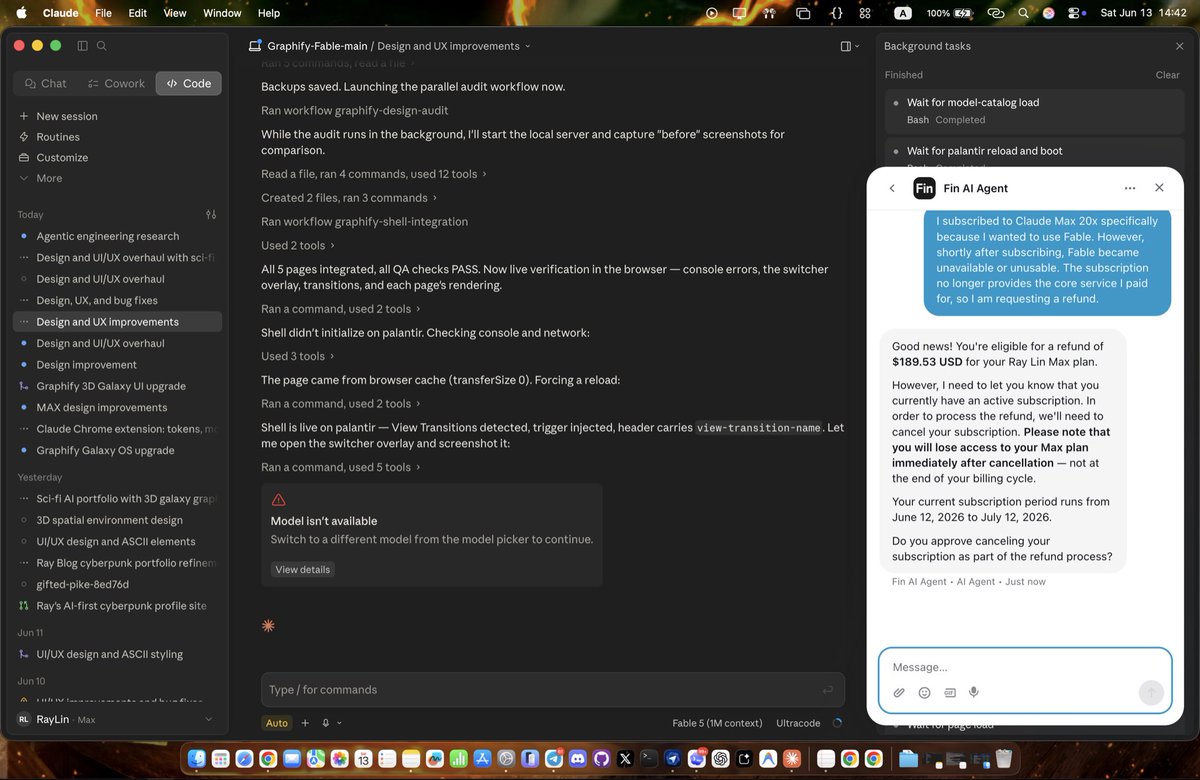
Task: Open the View menu in menu bar
Action: [x=175, y=13]
